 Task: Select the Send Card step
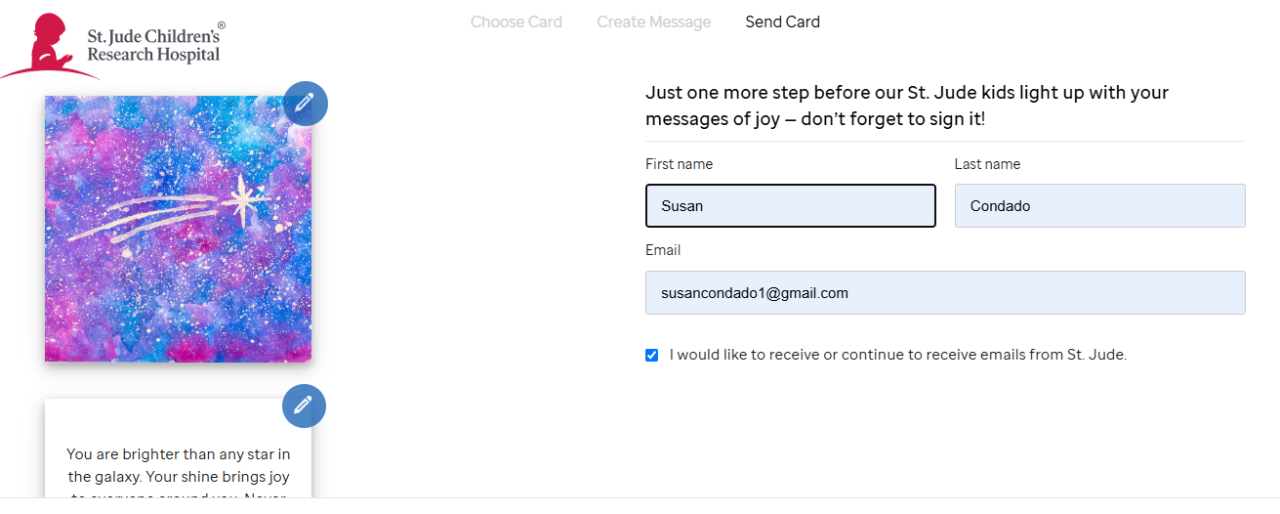tap(782, 22)
